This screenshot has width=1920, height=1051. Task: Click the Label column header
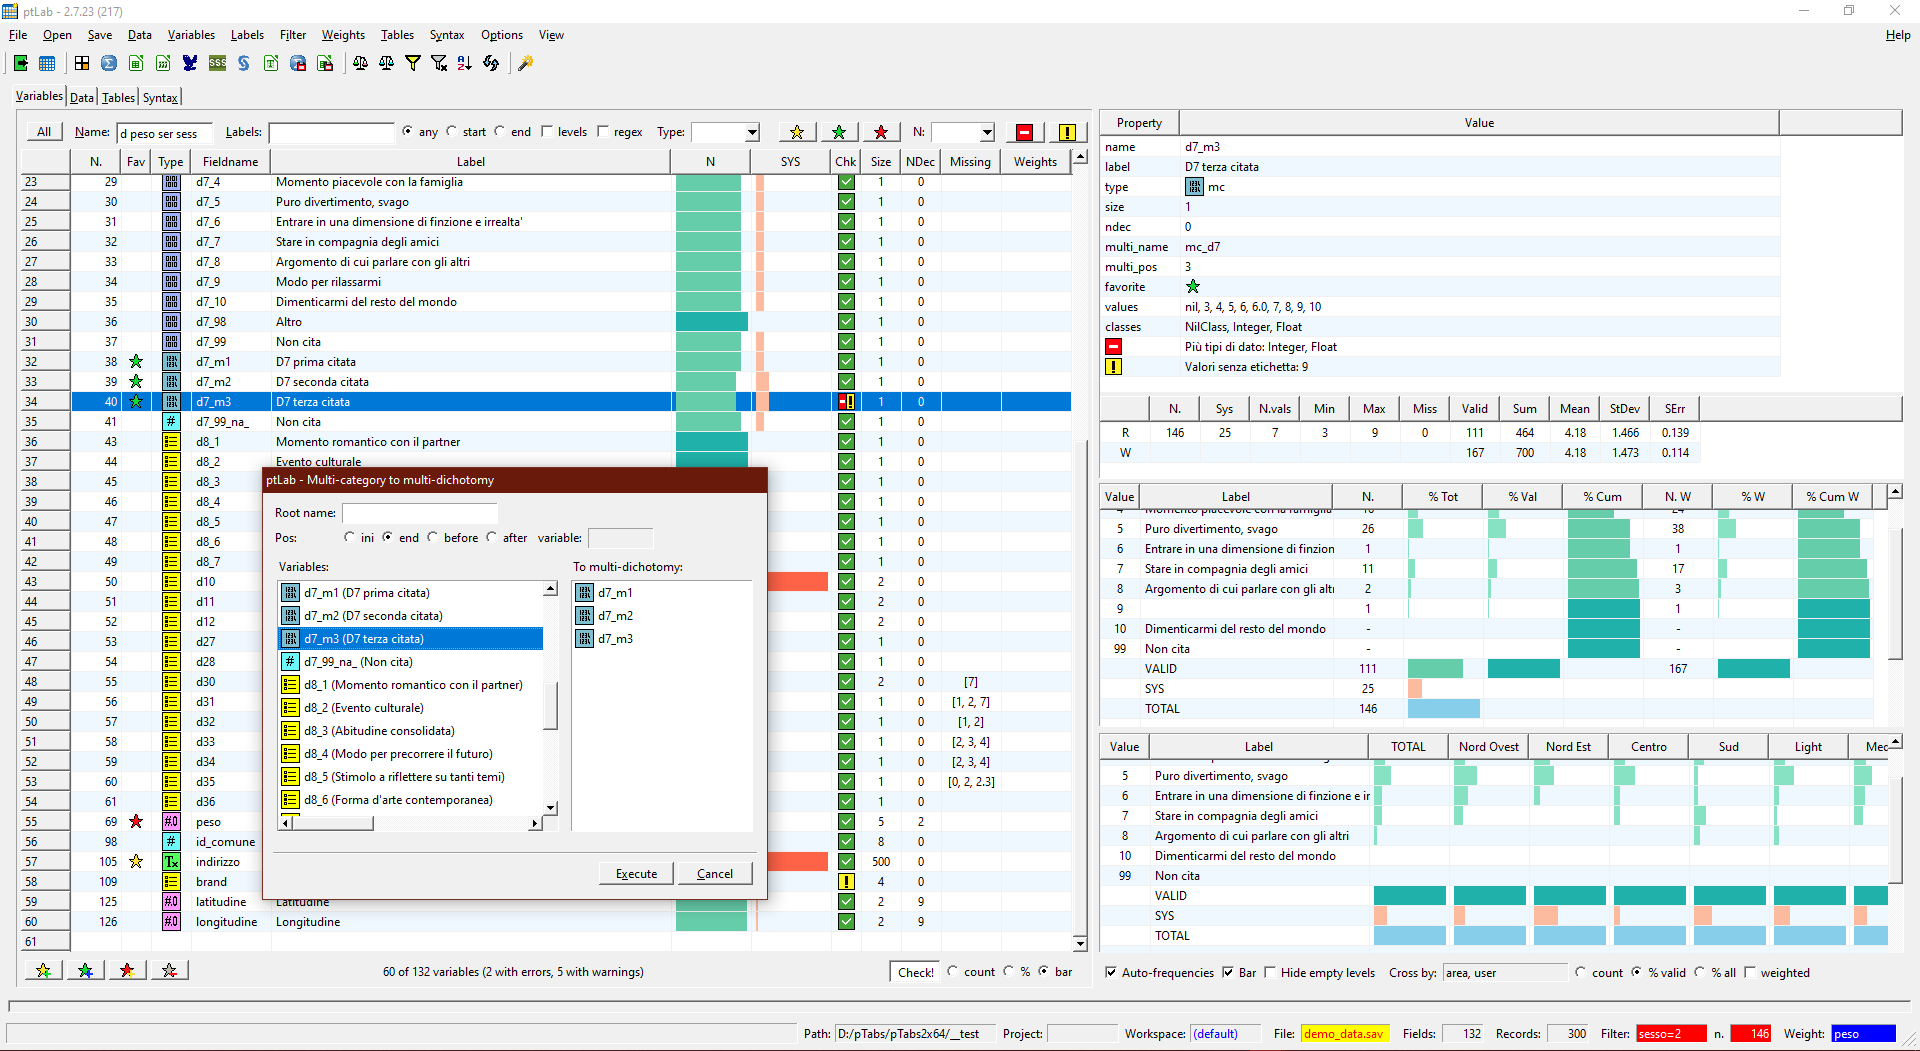470,161
